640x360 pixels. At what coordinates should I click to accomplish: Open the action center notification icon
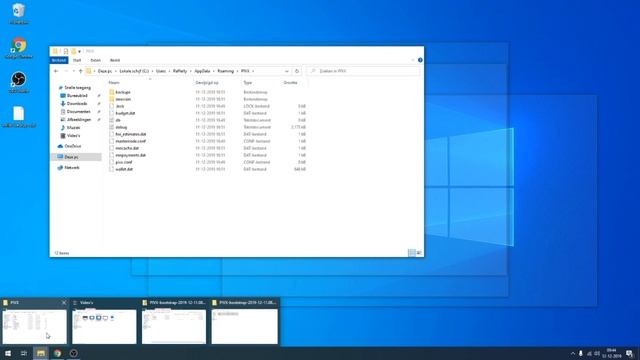pos(630,353)
